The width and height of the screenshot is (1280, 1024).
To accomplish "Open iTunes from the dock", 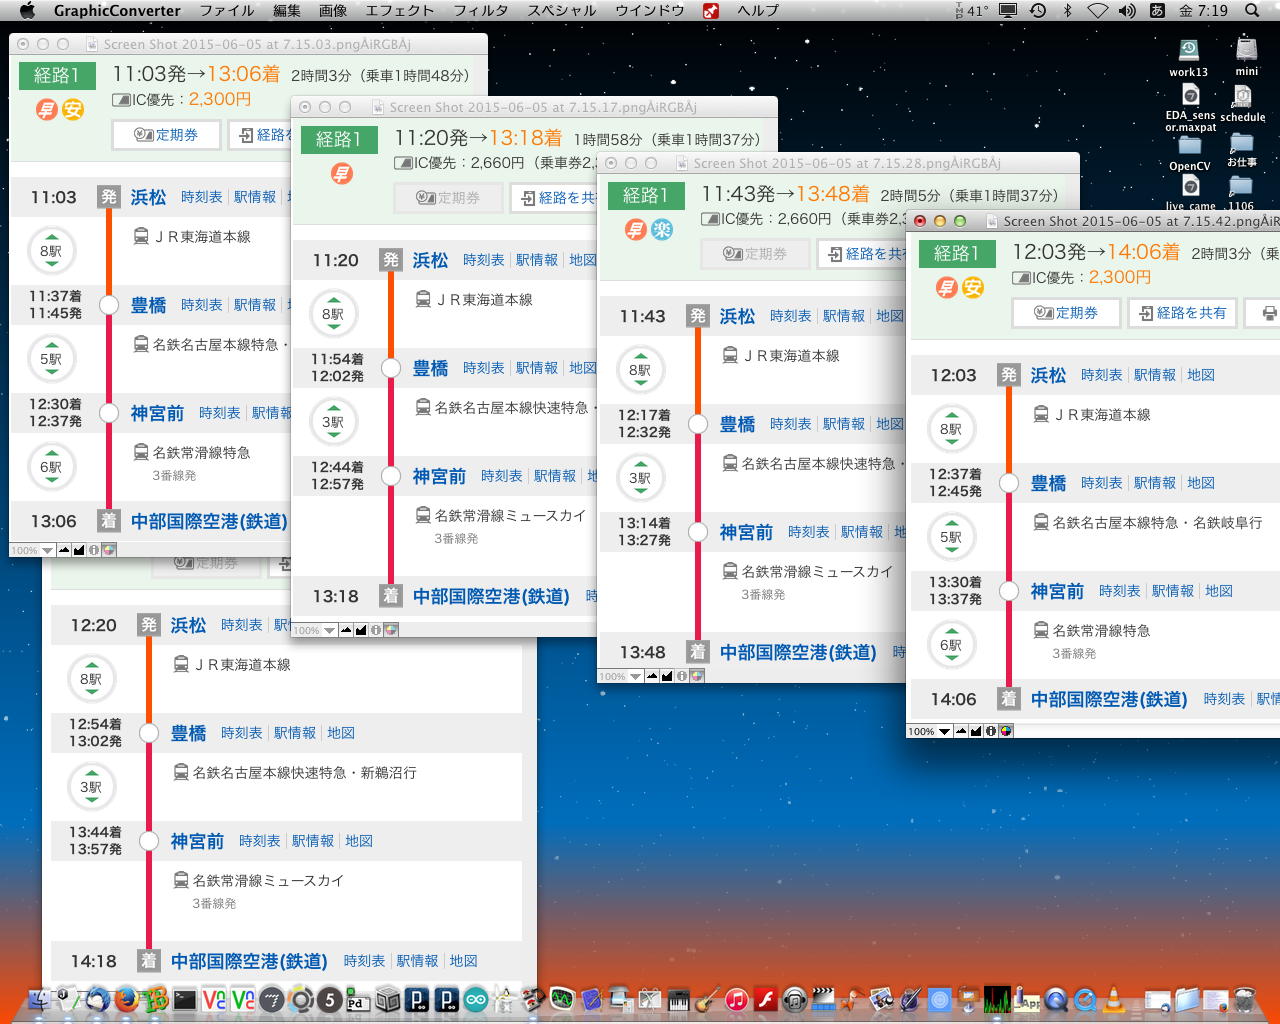I will pyautogui.click(x=737, y=999).
